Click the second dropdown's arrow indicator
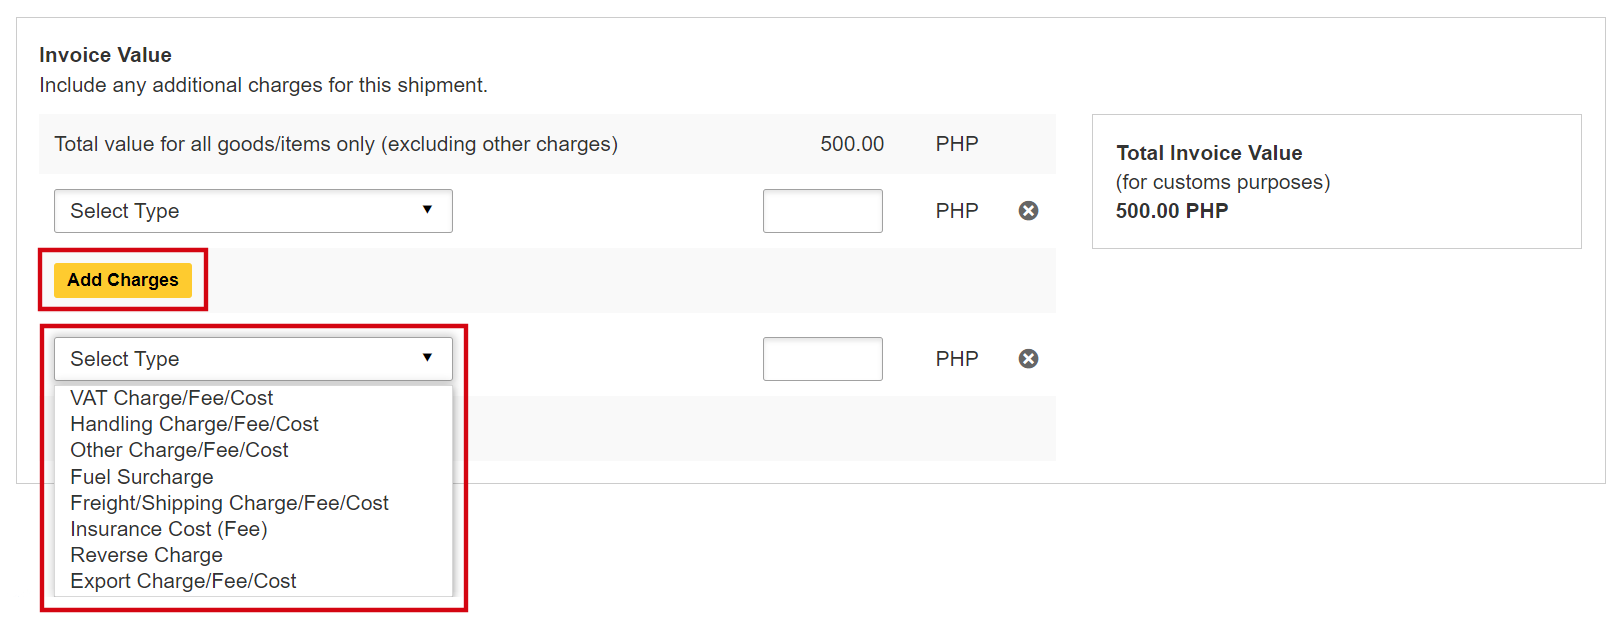Screen dimensions: 1621x626 [427, 358]
